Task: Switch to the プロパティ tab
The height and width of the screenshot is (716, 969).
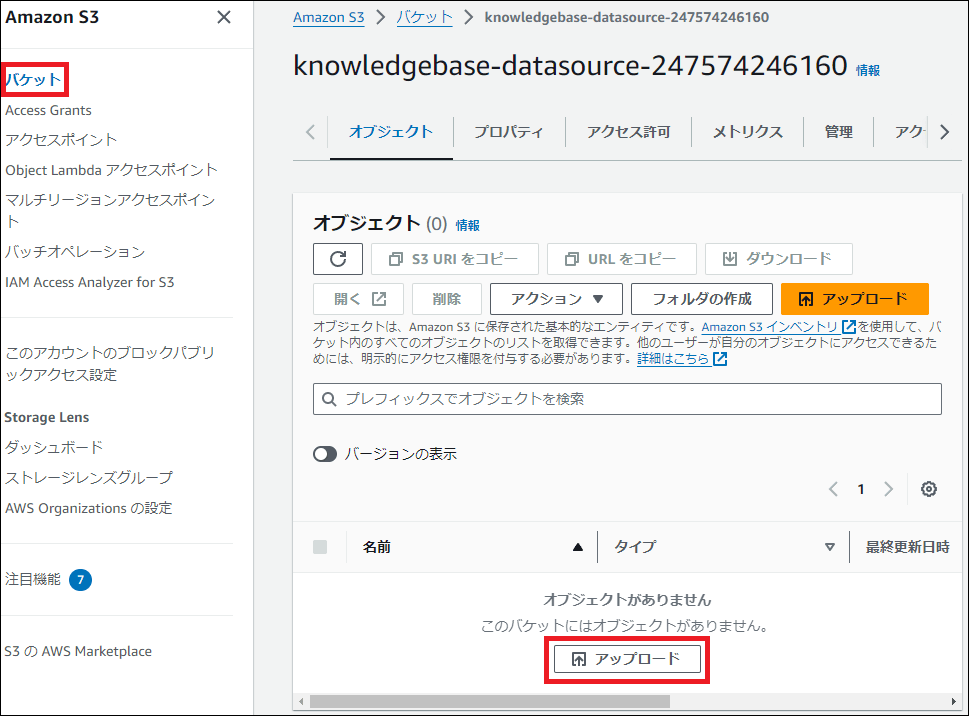Action: pos(508,132)
